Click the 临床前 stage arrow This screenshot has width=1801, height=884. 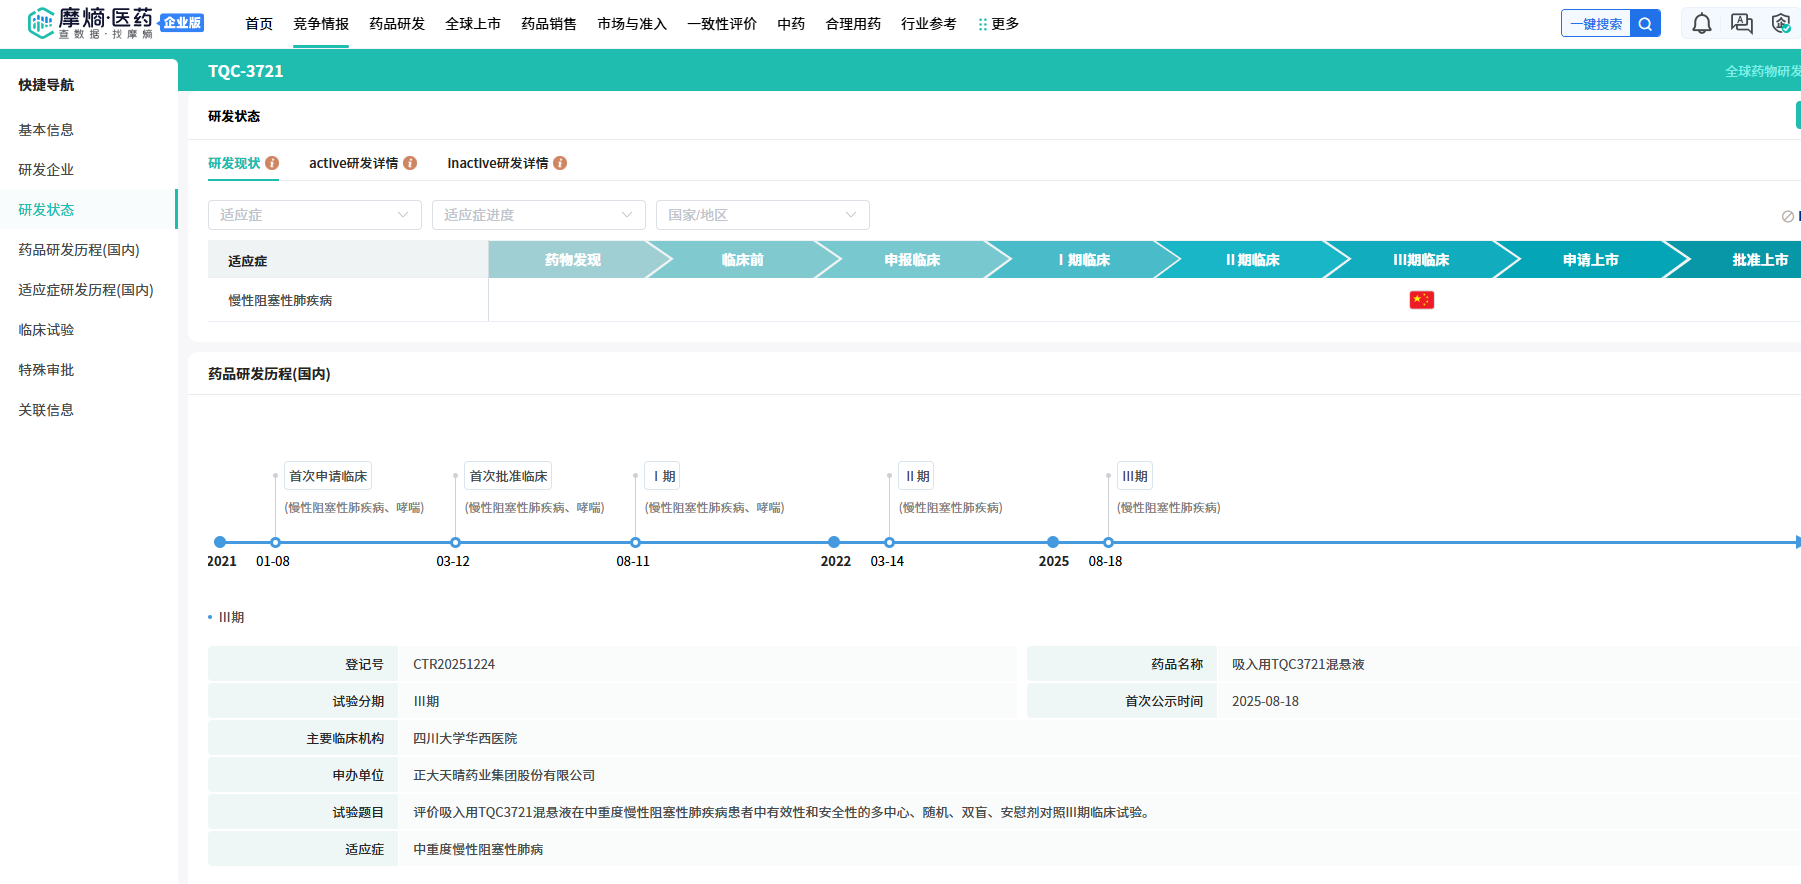coord(743,260)
